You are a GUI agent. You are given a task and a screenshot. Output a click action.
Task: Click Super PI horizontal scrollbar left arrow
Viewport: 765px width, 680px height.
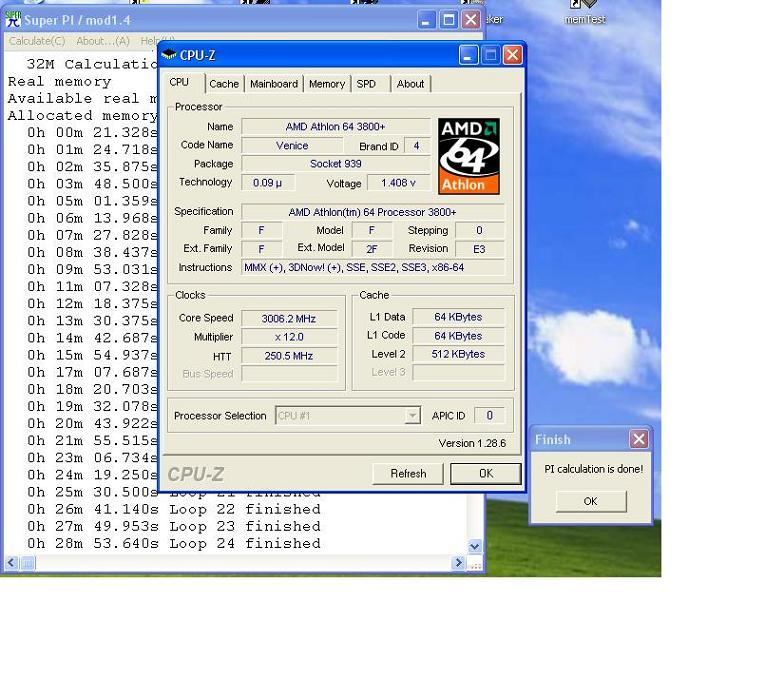11,563
